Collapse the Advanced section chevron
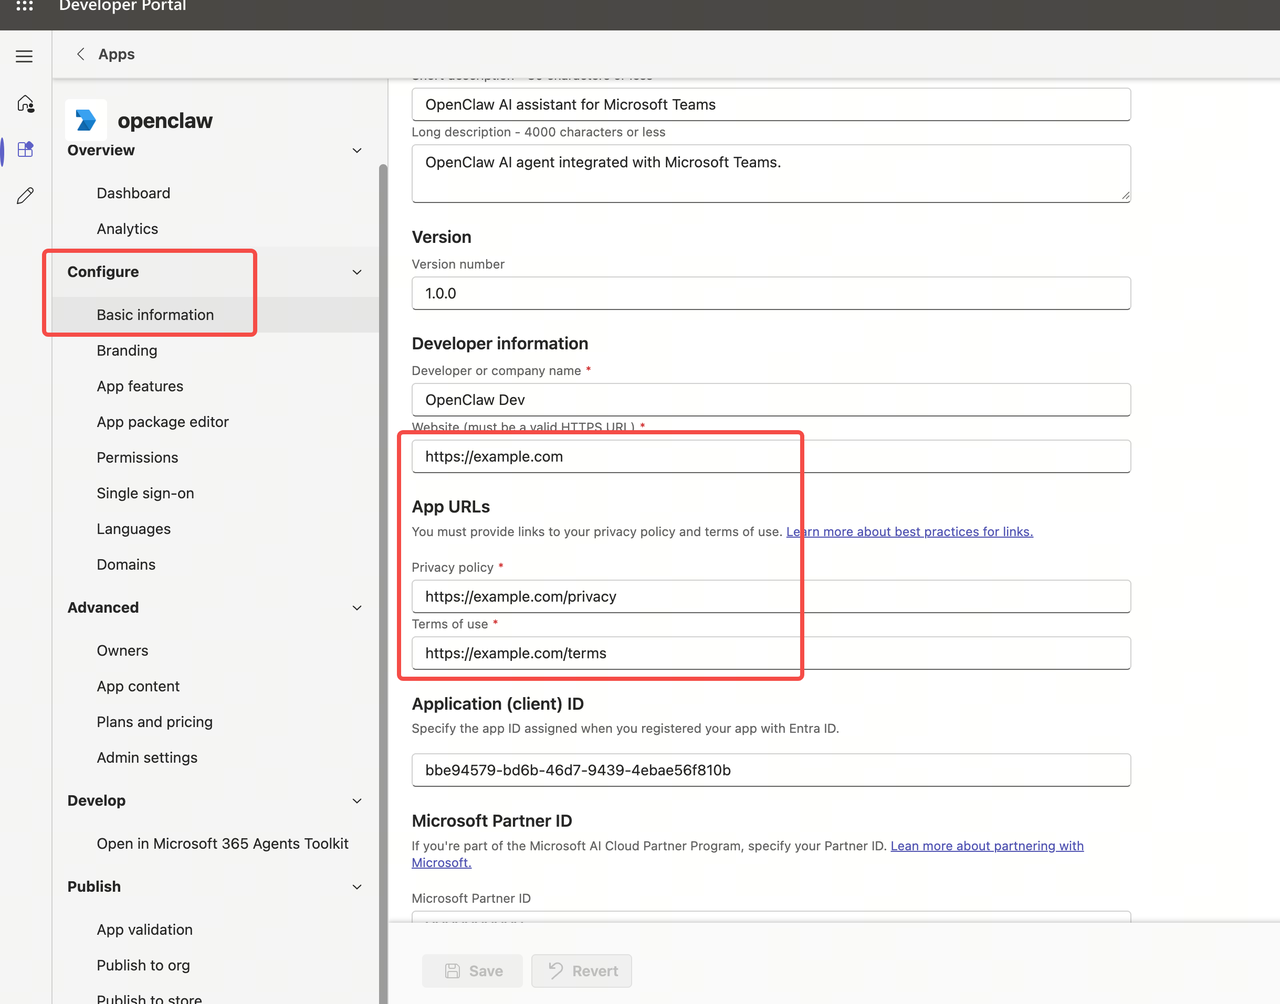This screenshot has height=1004, width=1280. pyautogui.click(x=357, y=608)
